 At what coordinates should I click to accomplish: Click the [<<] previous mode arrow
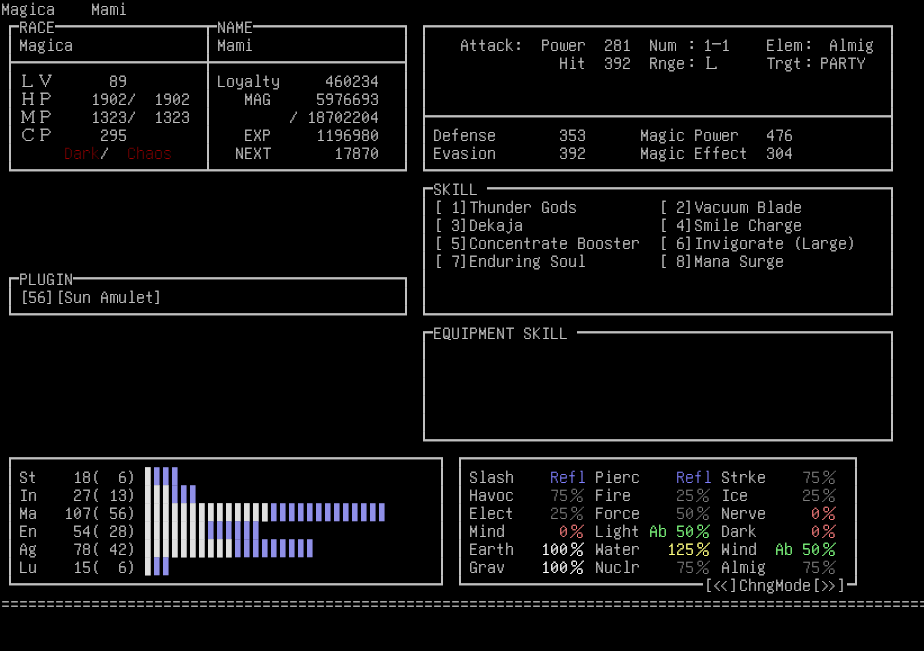[x=721, y=586]
